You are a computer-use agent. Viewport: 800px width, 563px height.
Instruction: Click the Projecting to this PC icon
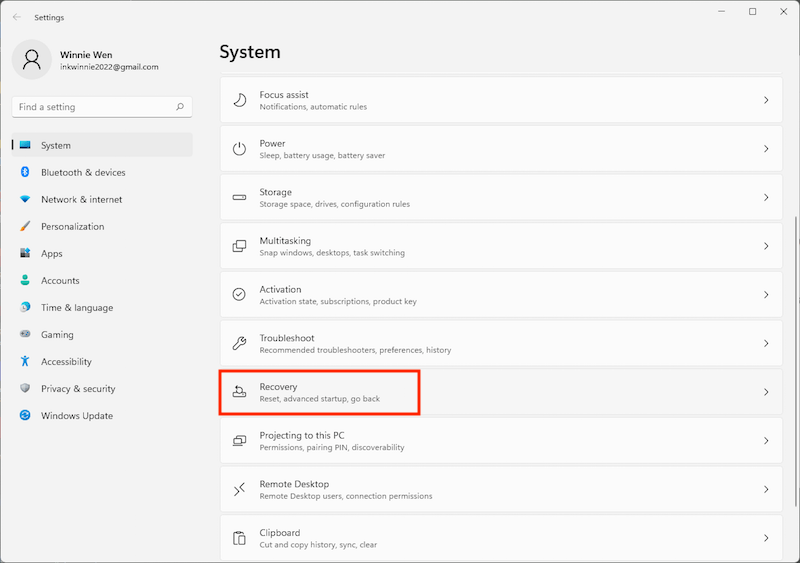[239, 440]
